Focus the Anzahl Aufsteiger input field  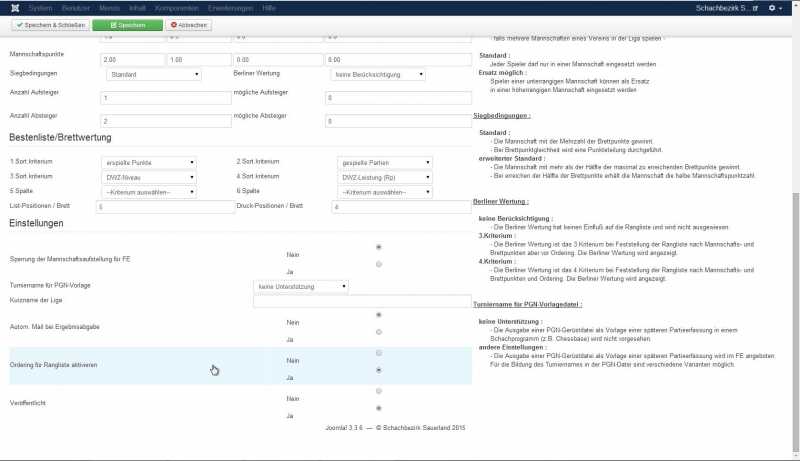click(166, 98)
